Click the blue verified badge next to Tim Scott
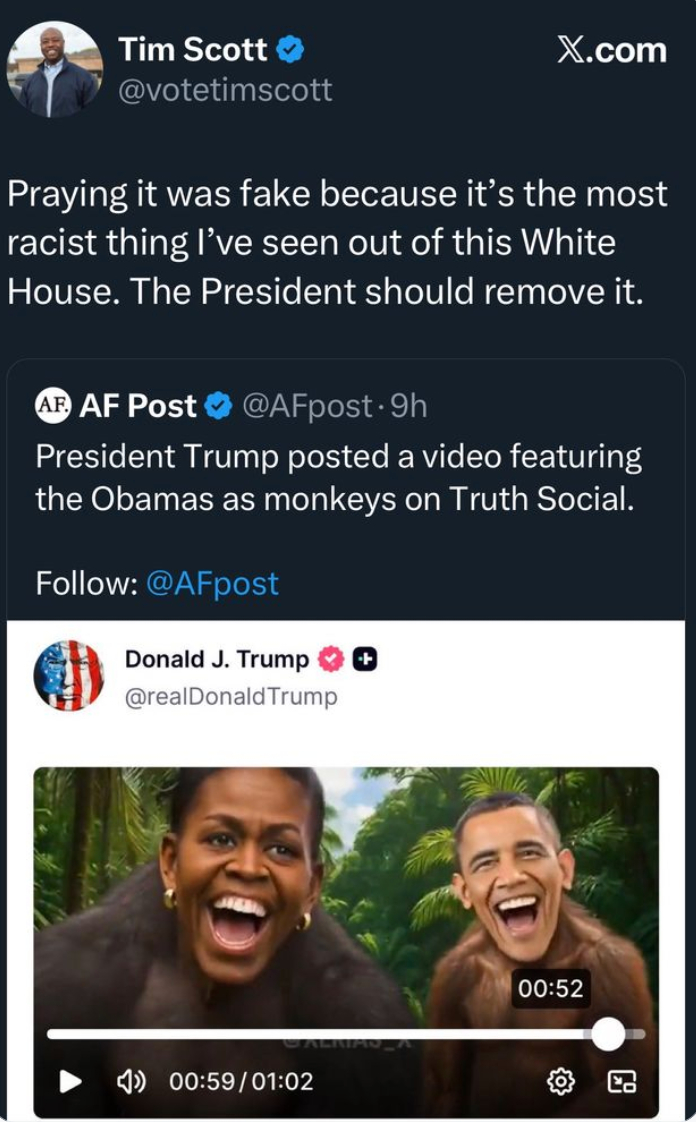Screen dimensions: 696x1122 tap(291, 49)
